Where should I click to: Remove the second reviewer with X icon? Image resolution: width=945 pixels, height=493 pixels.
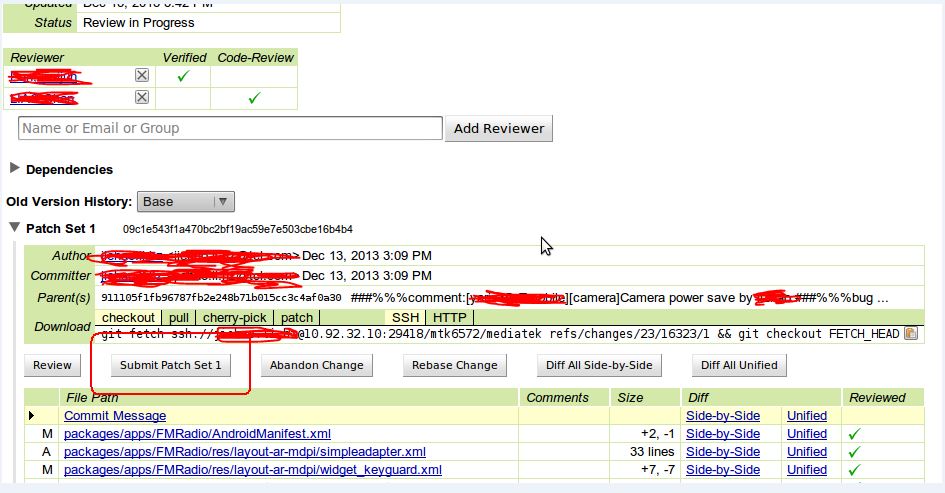pyautogui.click(x=142, y=97)
